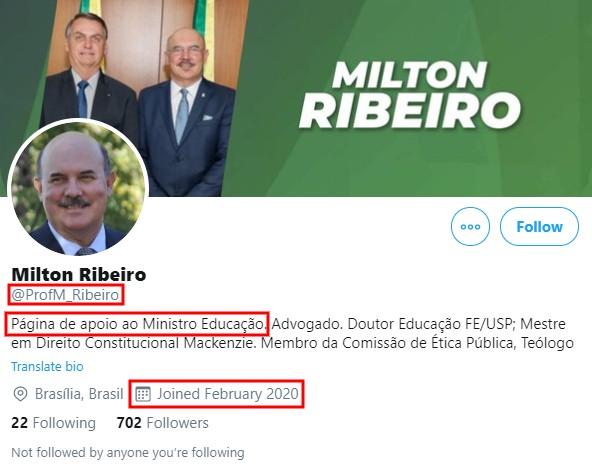
Task: Click the Joined February 2020 text
Action: click(x=228, y=394)
